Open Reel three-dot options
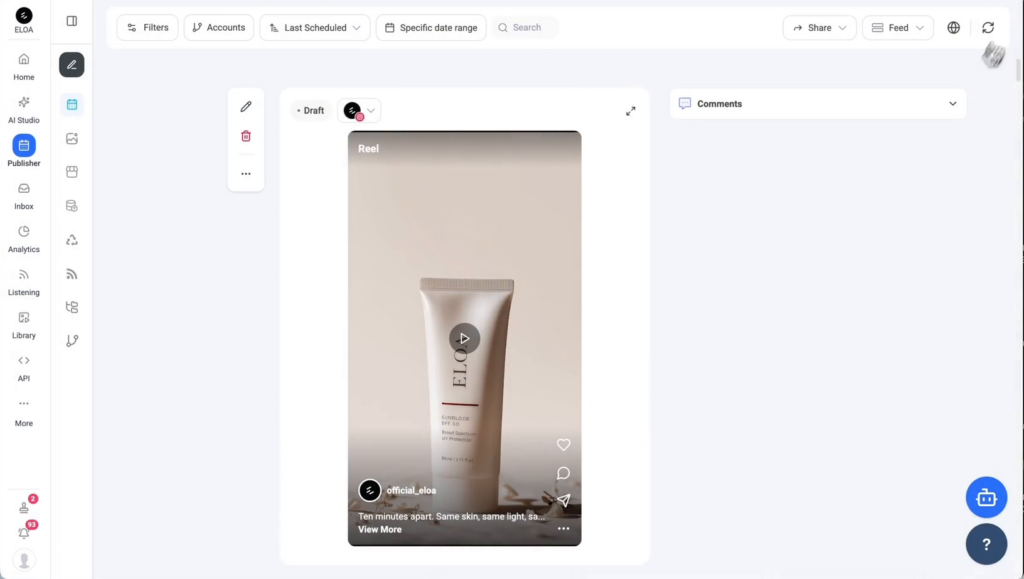The height and width of the screenshot is (579, 1024). tap(564, 528)
